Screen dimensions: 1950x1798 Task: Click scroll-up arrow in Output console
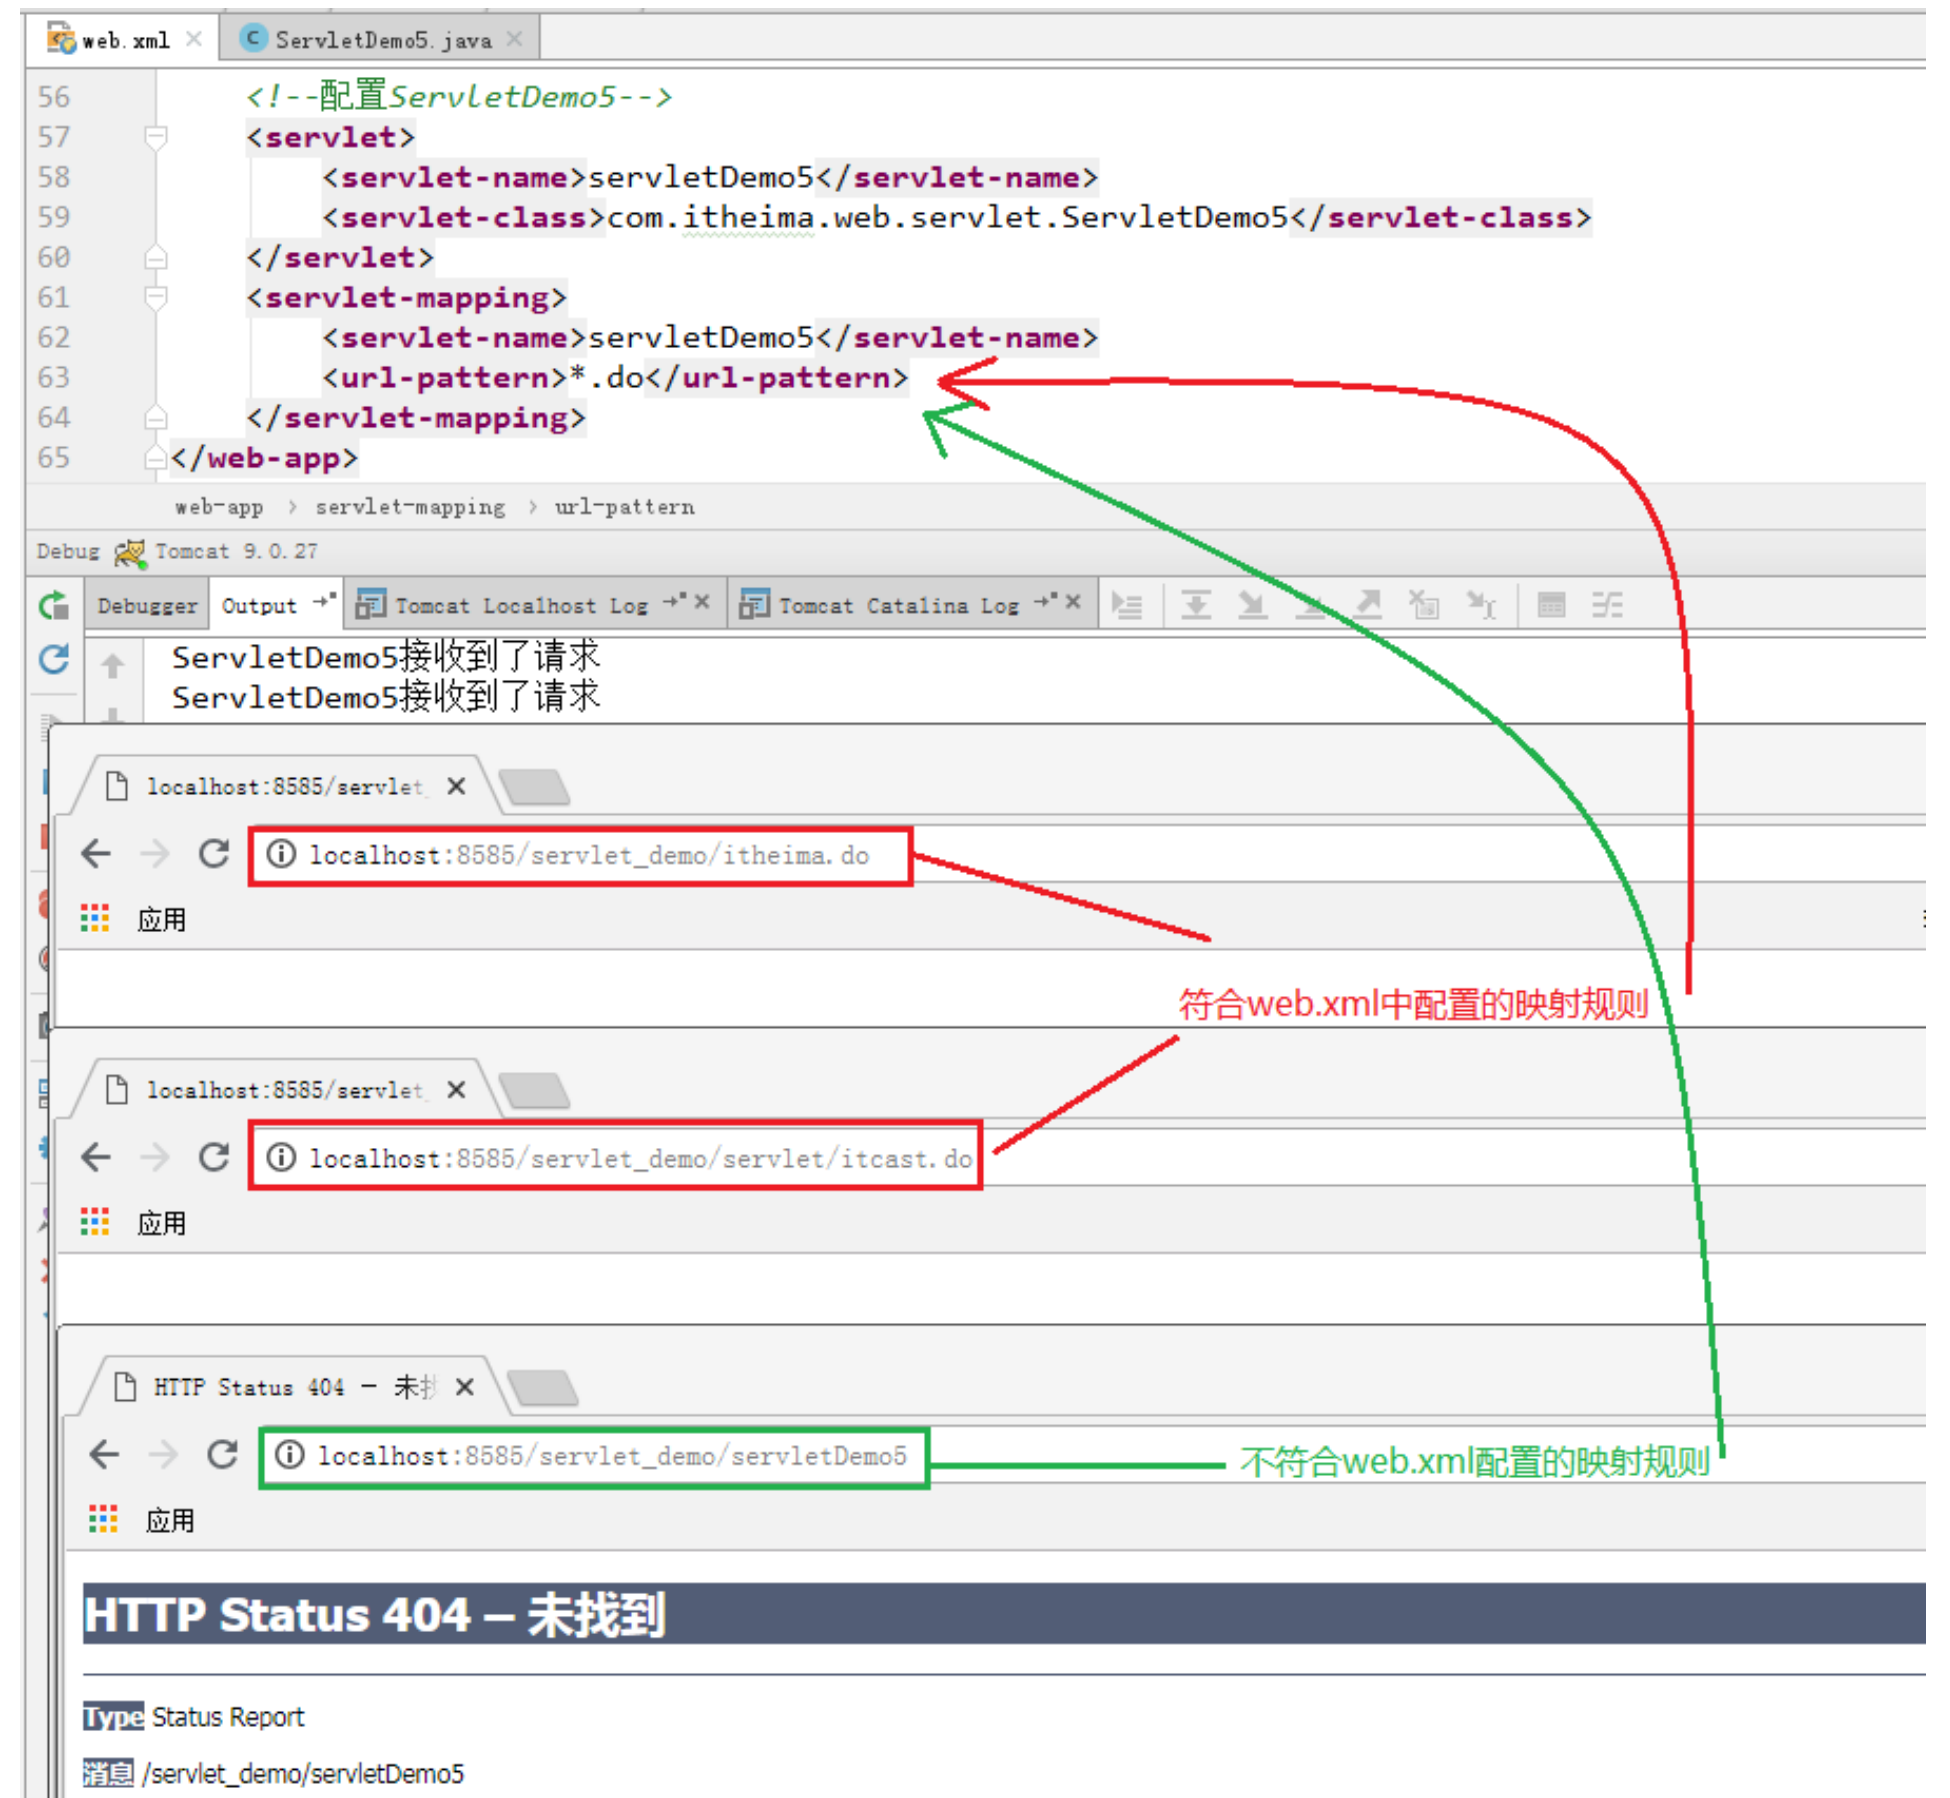113,666
